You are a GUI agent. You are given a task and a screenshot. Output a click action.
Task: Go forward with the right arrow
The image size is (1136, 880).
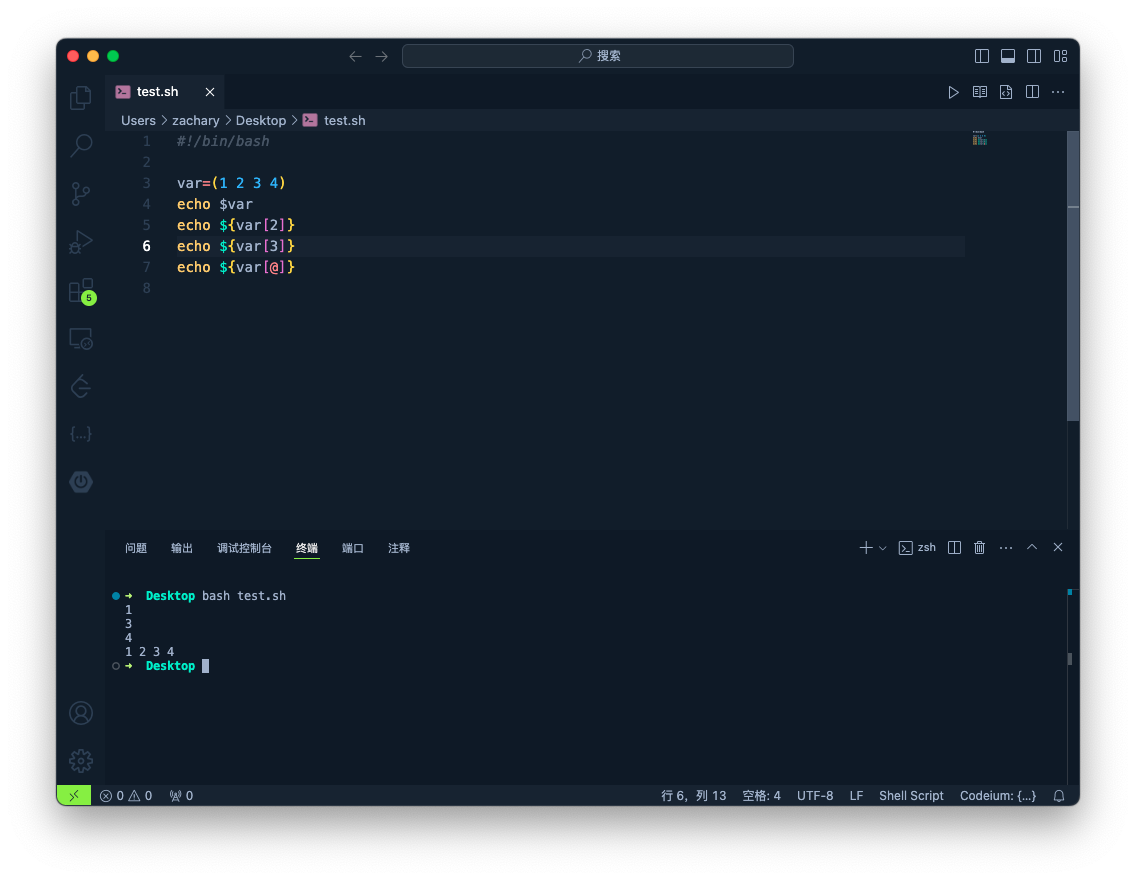click(382, 56)
